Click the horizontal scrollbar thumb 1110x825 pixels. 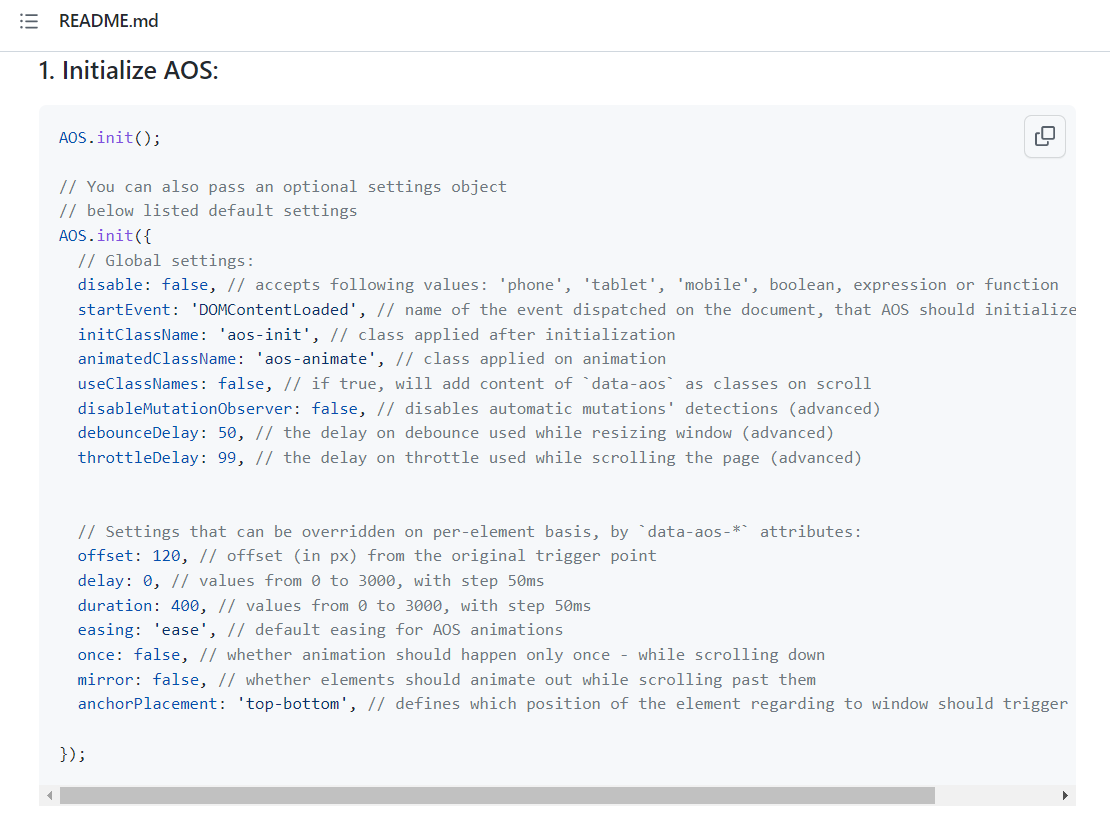point(497,795)
